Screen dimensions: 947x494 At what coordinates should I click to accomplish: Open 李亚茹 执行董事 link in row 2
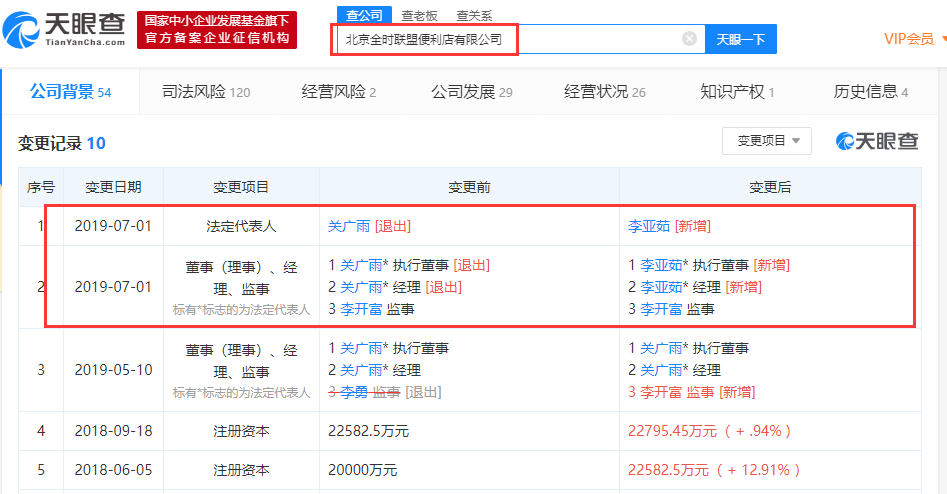[661, 265]
